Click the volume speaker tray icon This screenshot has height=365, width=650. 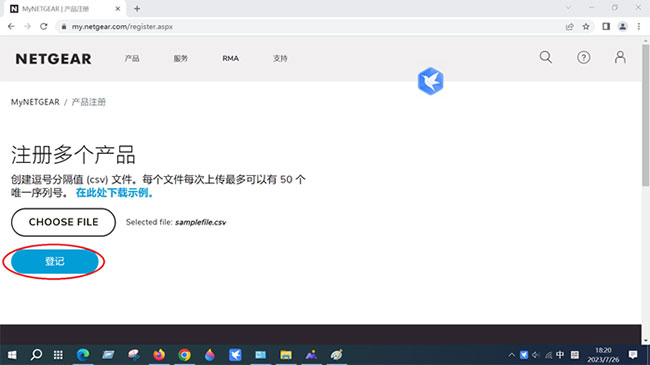pyautogui.click(x=536, y=355)
